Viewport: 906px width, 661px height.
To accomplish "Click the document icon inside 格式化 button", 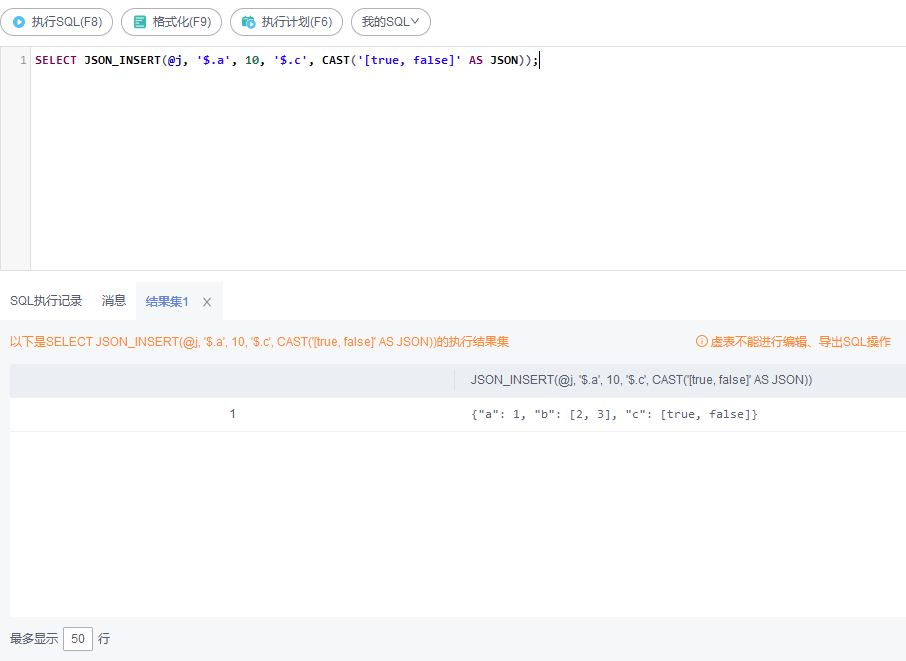I will pyautogui.click(x=138, y=22).
